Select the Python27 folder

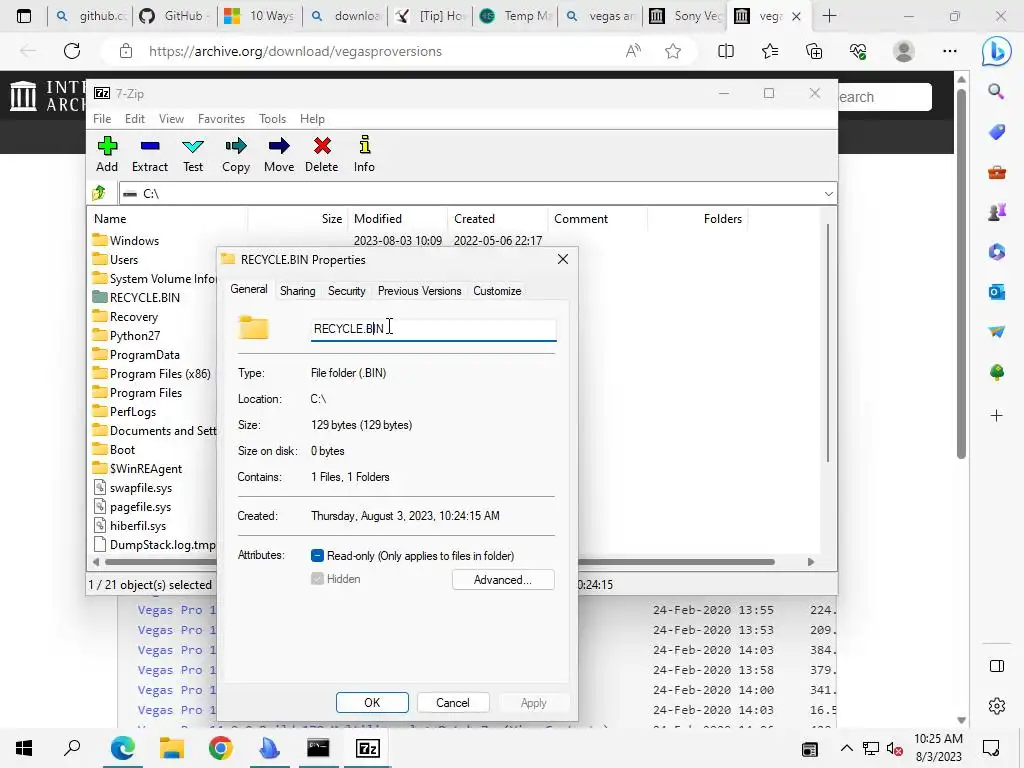coord(135,336)
